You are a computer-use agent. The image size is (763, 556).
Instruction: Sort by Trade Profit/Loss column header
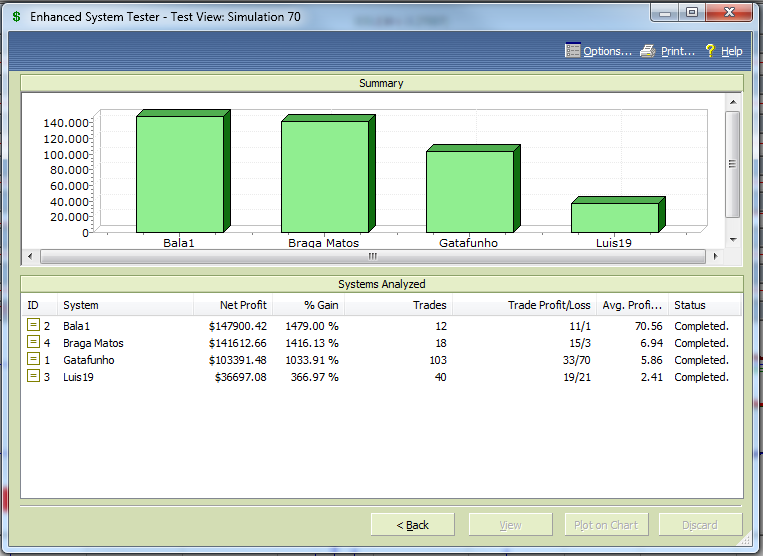(525, 305)
